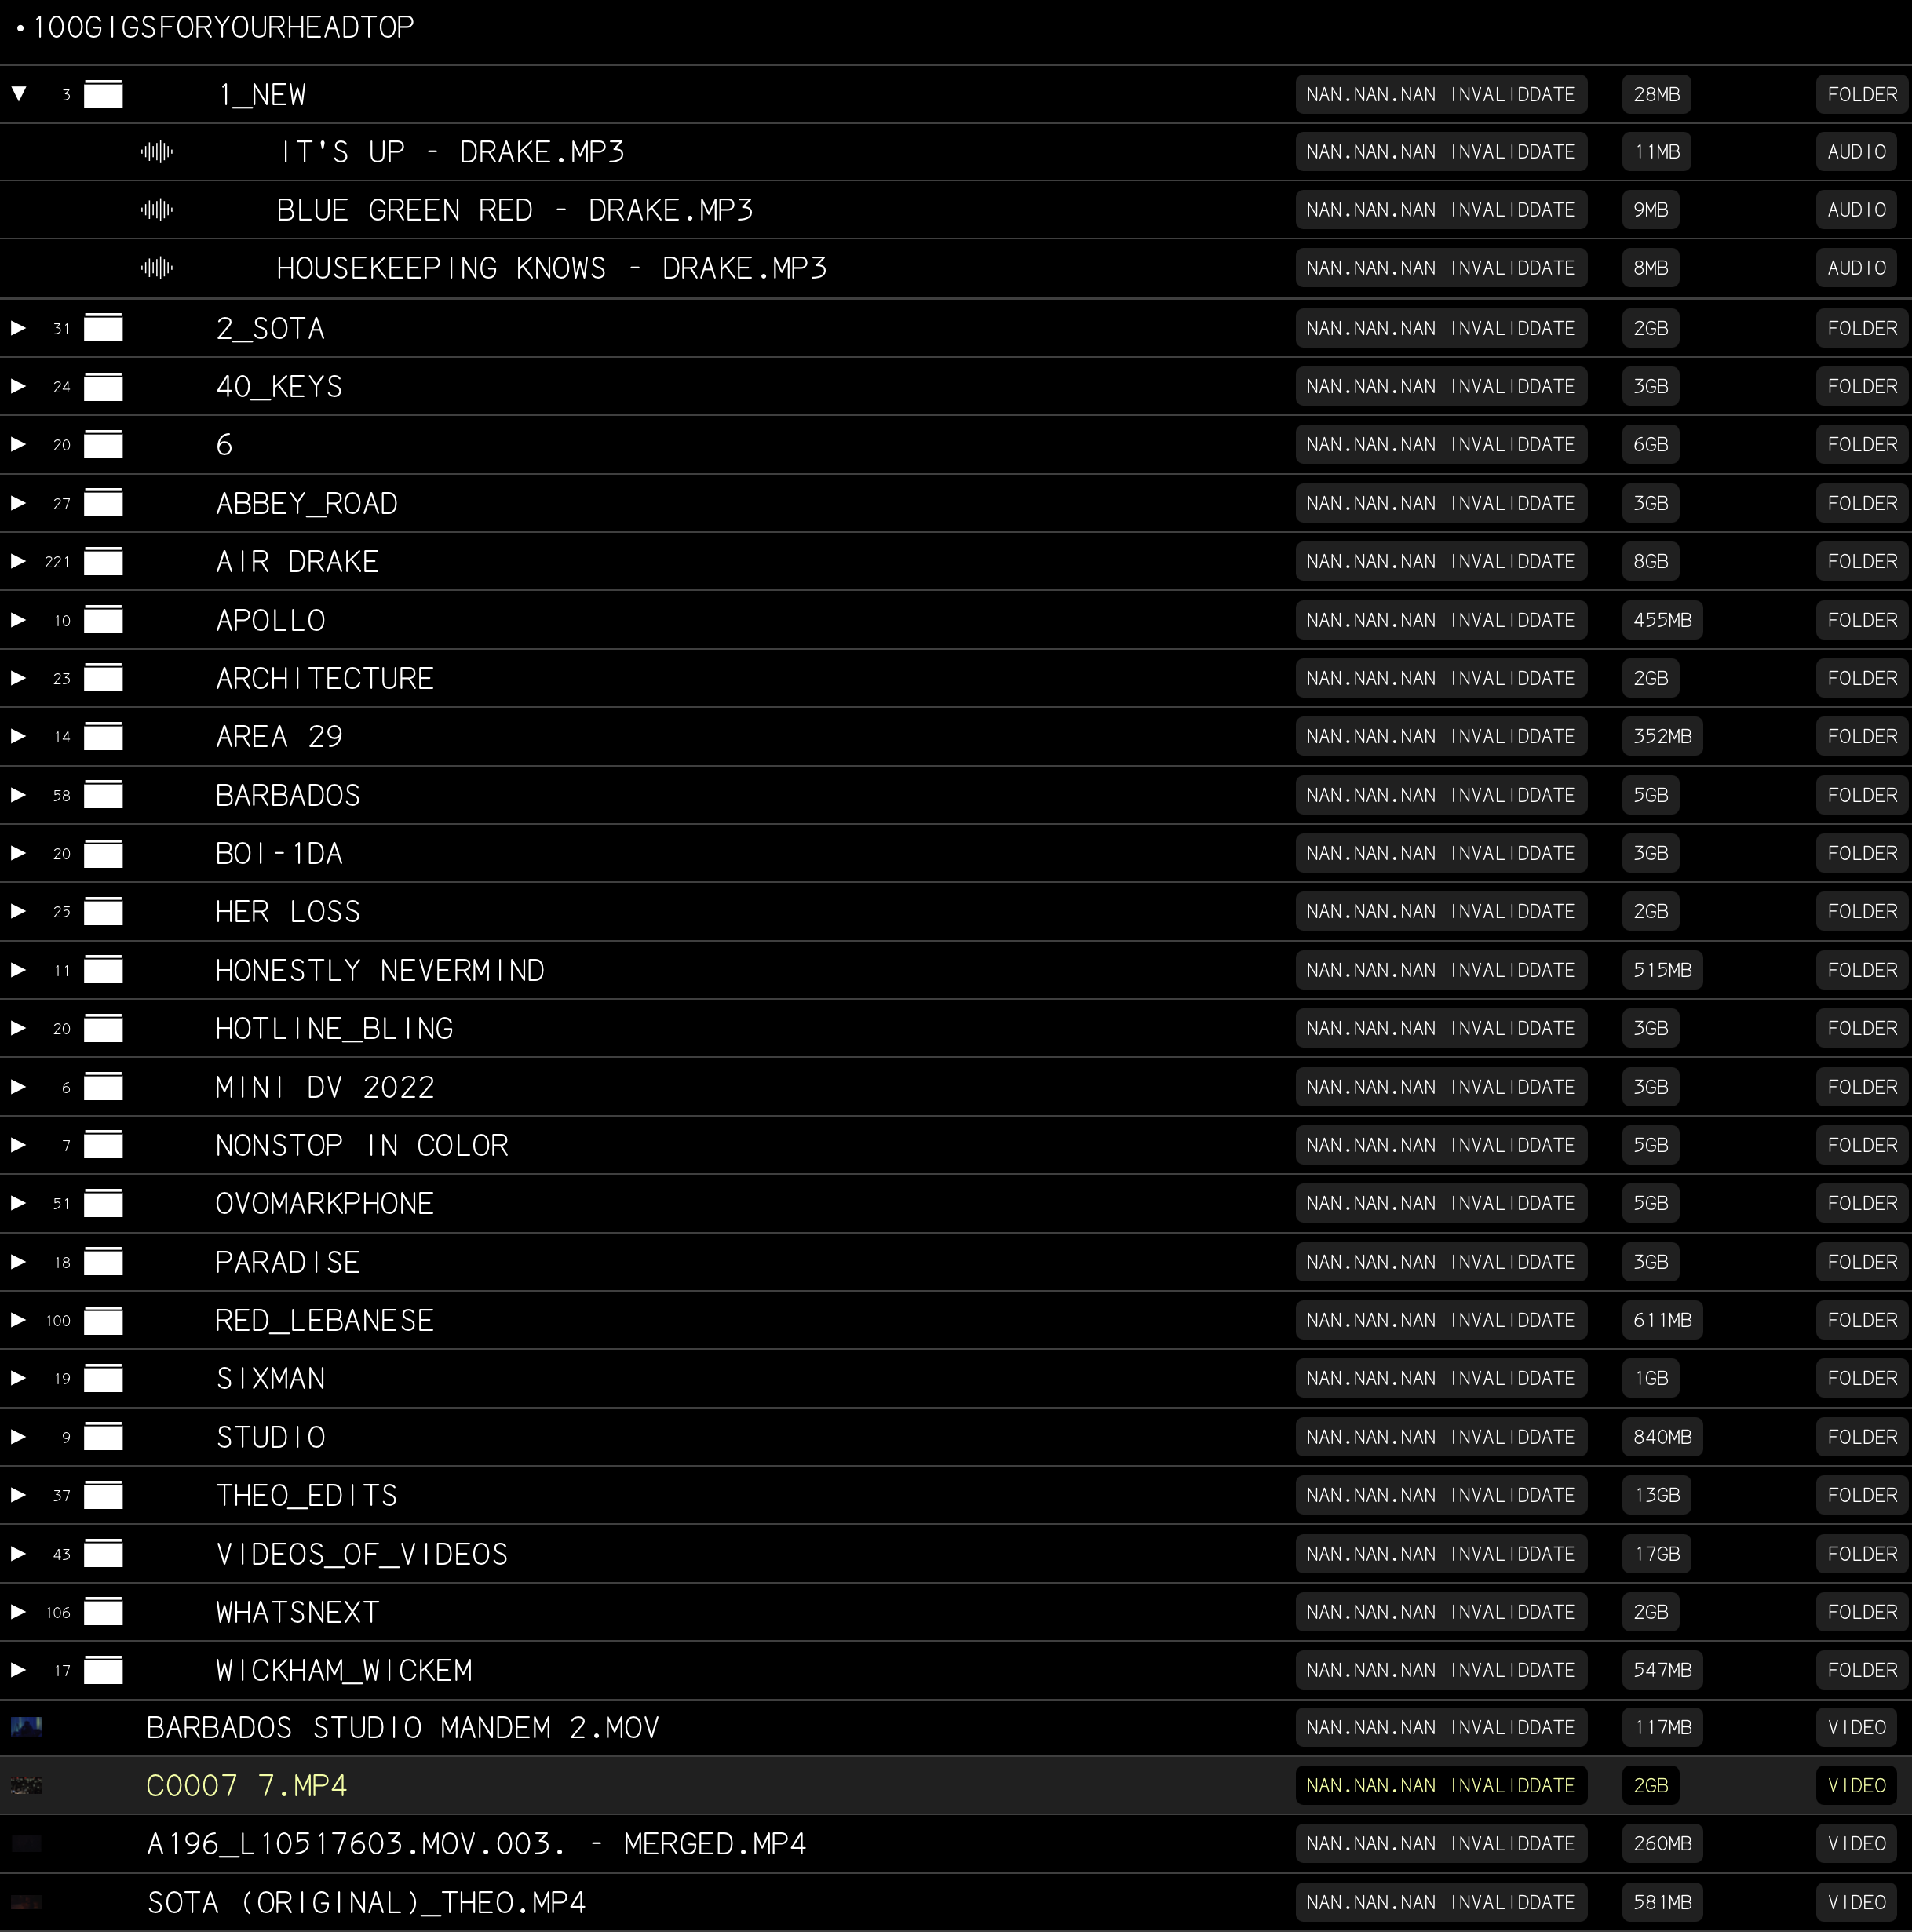
Task: Expand the 2_SOTA folder arrow
Action: pyautogui.click(x=18, y=328)
